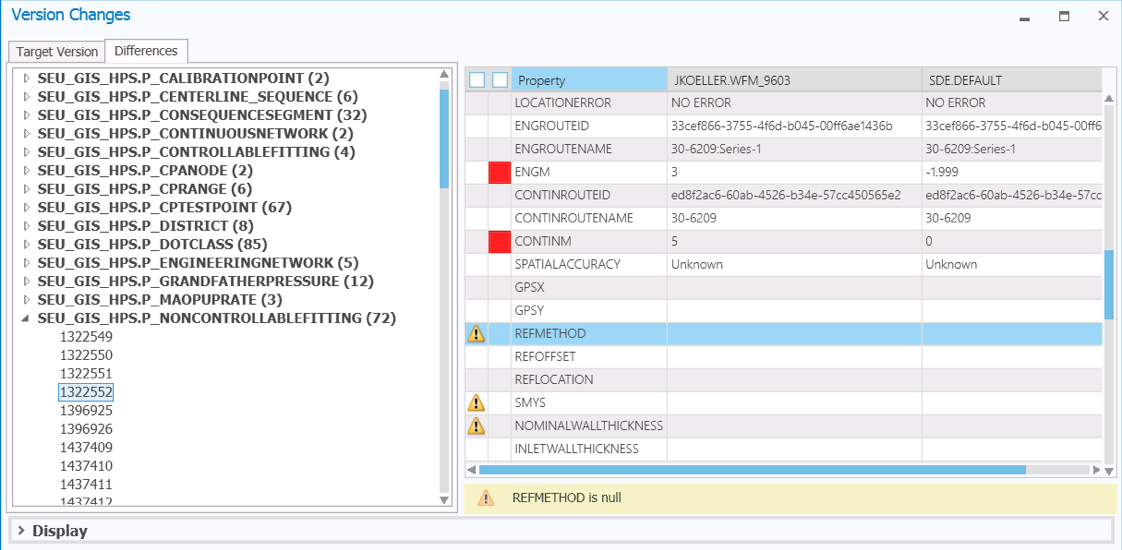This screenshot has height=550, width=1122.
Task: Collapse SEU_GIS_HPS.P_NONCONTROLLABLEFITTING node
Action: [x=27, y=319]
